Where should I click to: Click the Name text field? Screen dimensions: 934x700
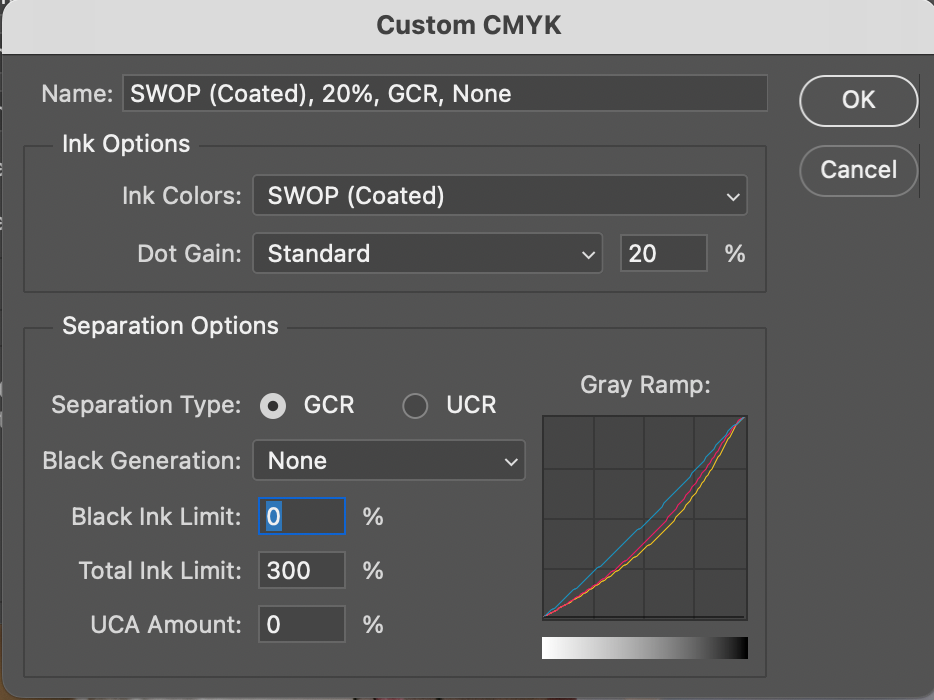(x=444, y=94)
